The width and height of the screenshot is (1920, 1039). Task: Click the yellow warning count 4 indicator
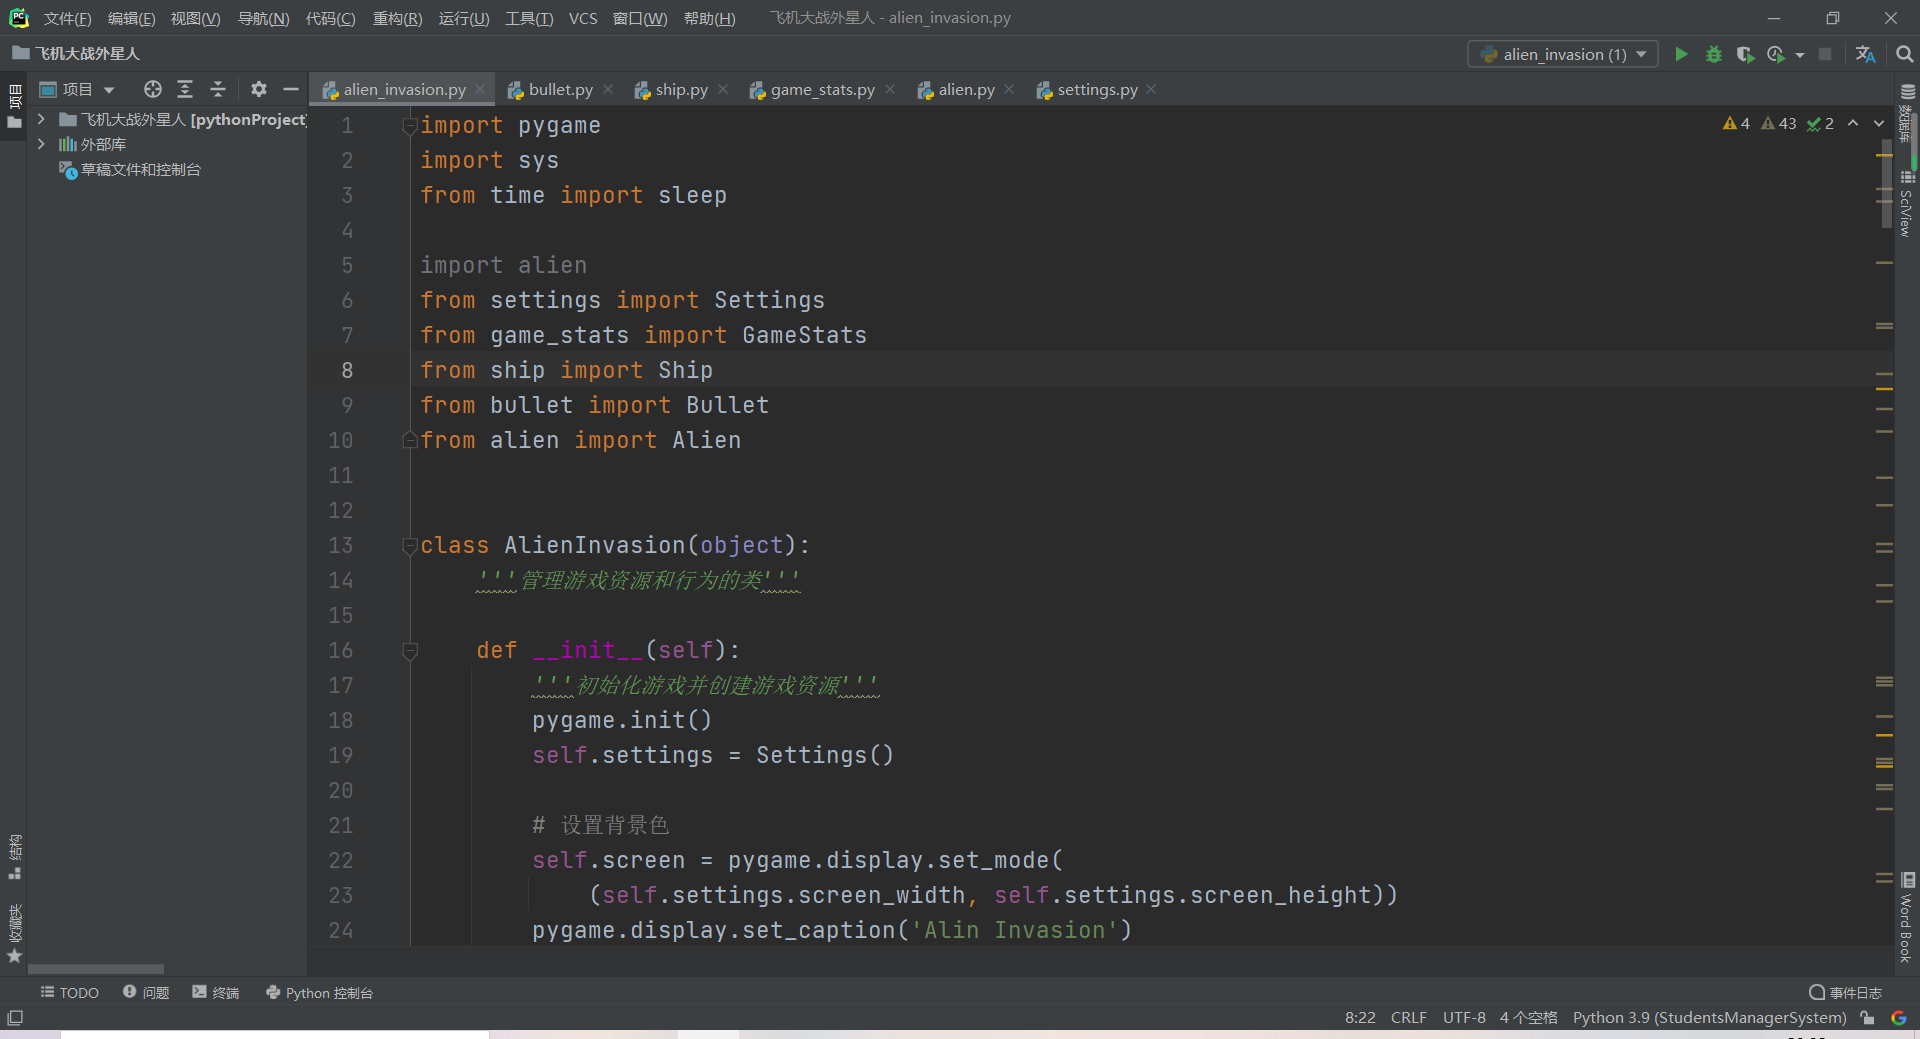[x=1736, y=123]
